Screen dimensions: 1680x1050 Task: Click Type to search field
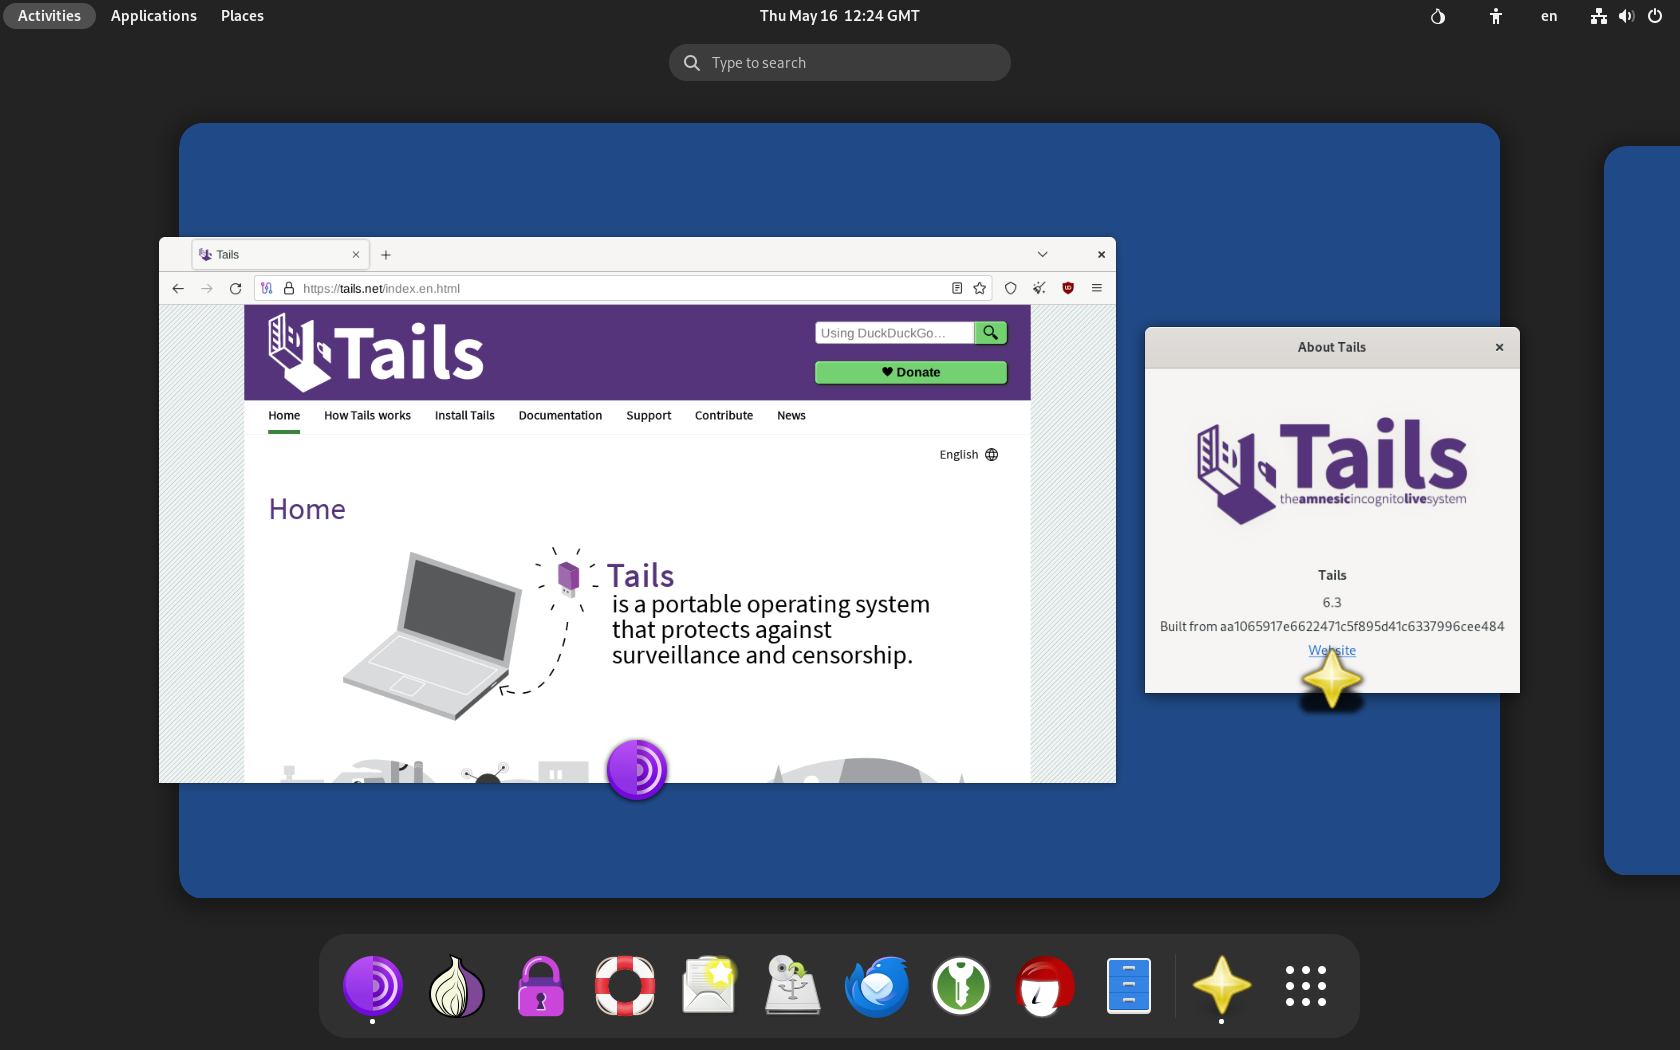click(840, 63)
